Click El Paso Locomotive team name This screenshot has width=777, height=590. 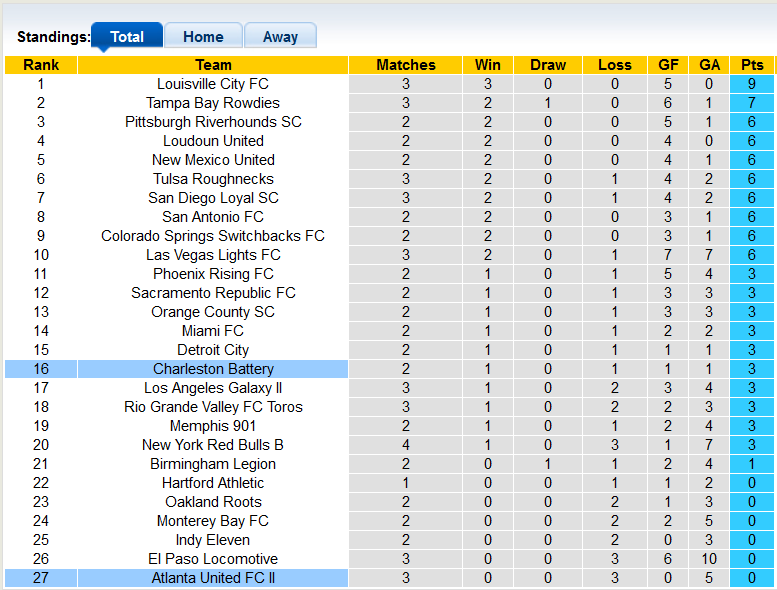pyautogui.click(x=213, y=559)
